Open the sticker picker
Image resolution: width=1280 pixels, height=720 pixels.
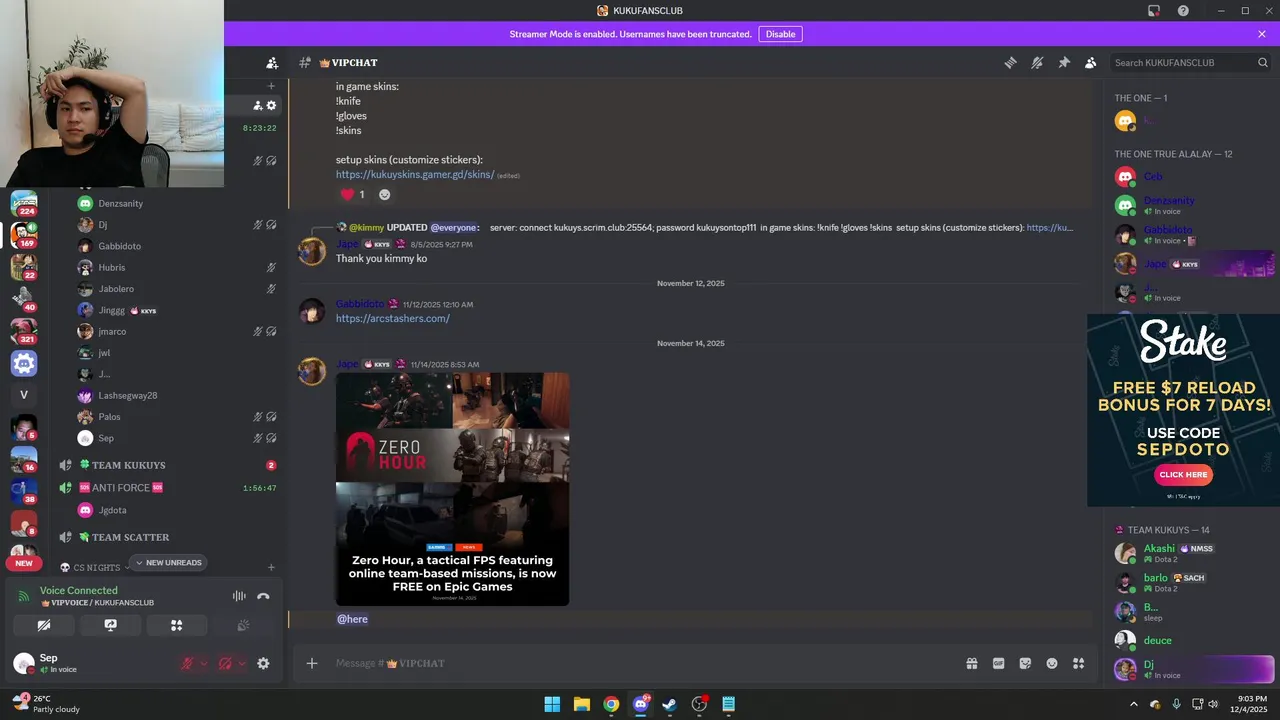coord(1025,663)
